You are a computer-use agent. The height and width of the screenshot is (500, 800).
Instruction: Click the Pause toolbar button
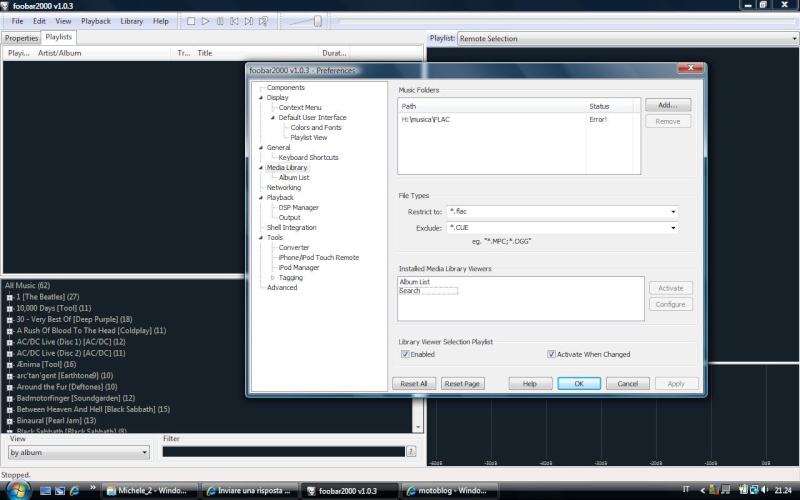click(x=220, y=21)
